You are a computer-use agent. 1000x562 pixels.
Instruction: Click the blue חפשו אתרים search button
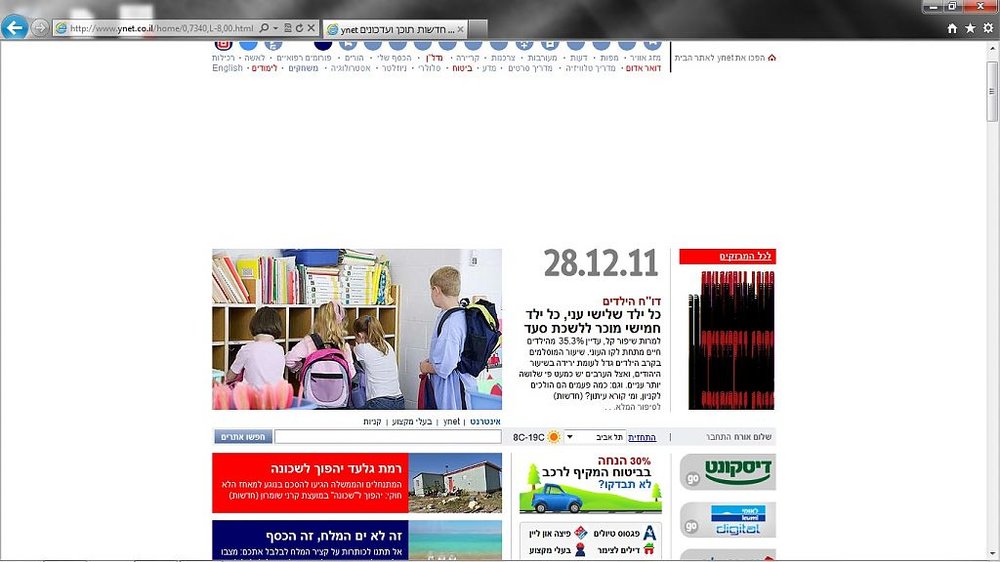click(x=242, y=437)
